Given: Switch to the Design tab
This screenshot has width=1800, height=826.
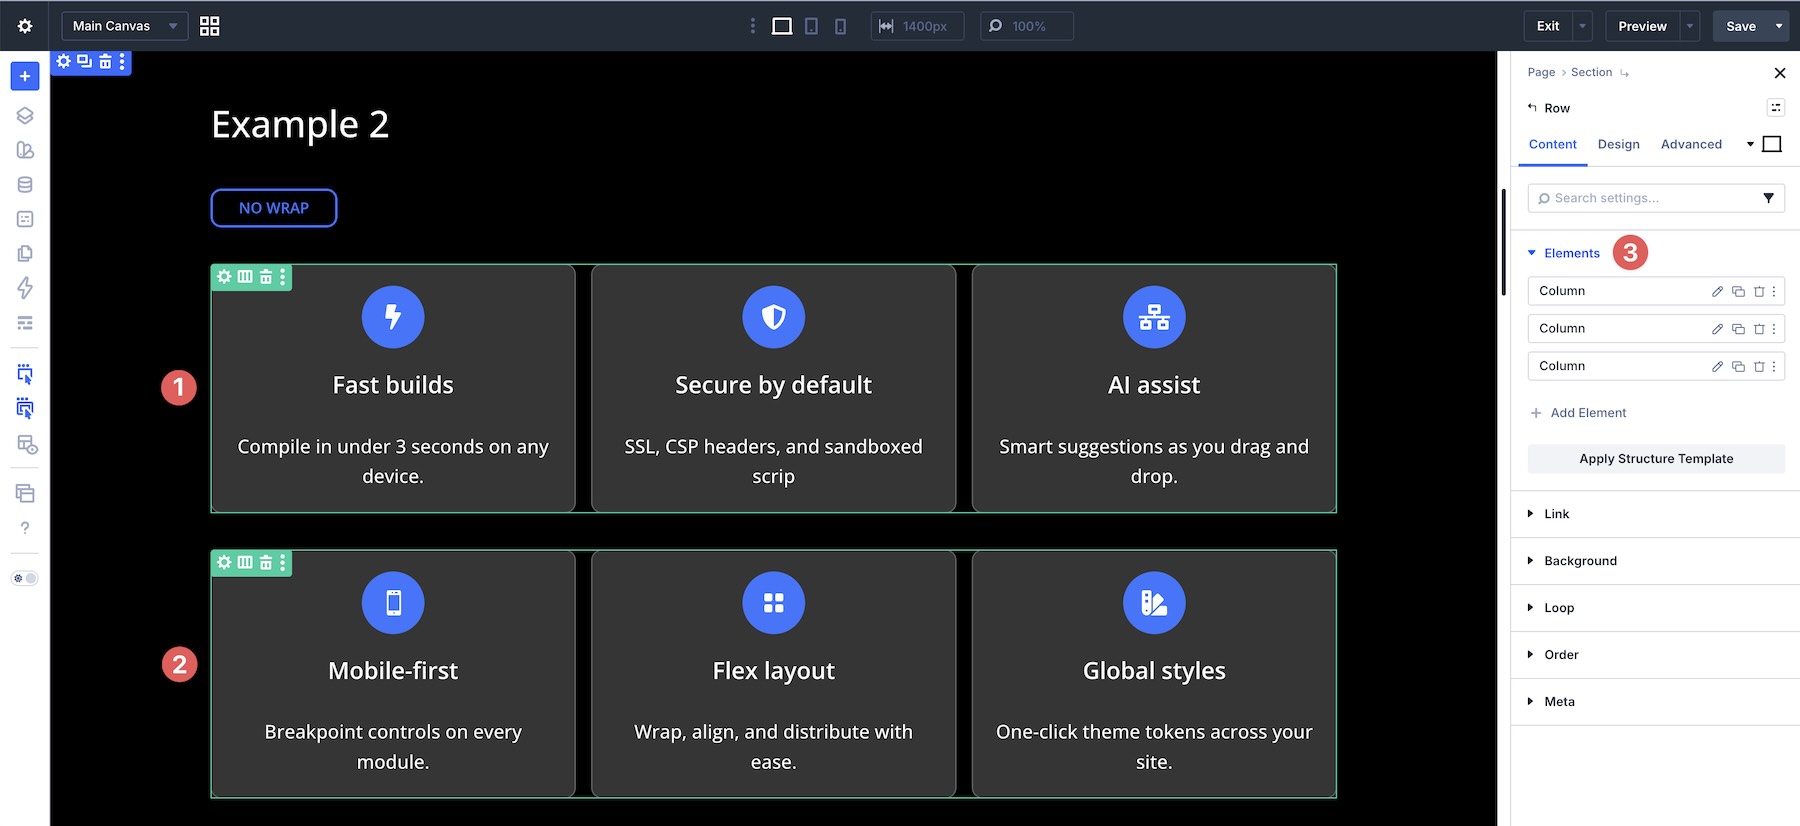Looking at the screenshot, I should click(1618, 144).
